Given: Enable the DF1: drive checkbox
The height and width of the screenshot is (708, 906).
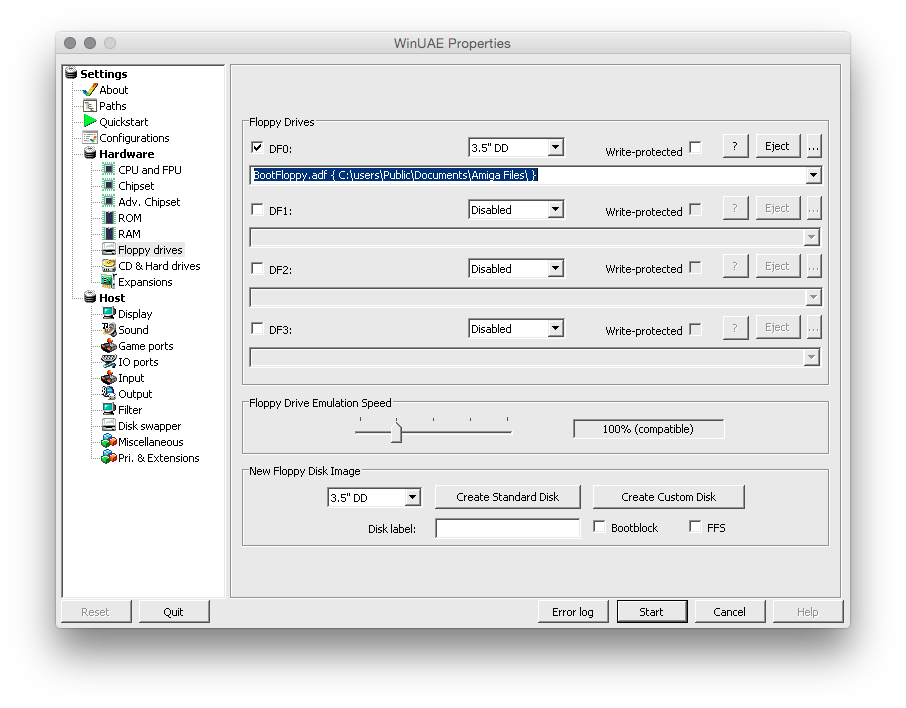Looking at the screenshot, I should 257,209.
